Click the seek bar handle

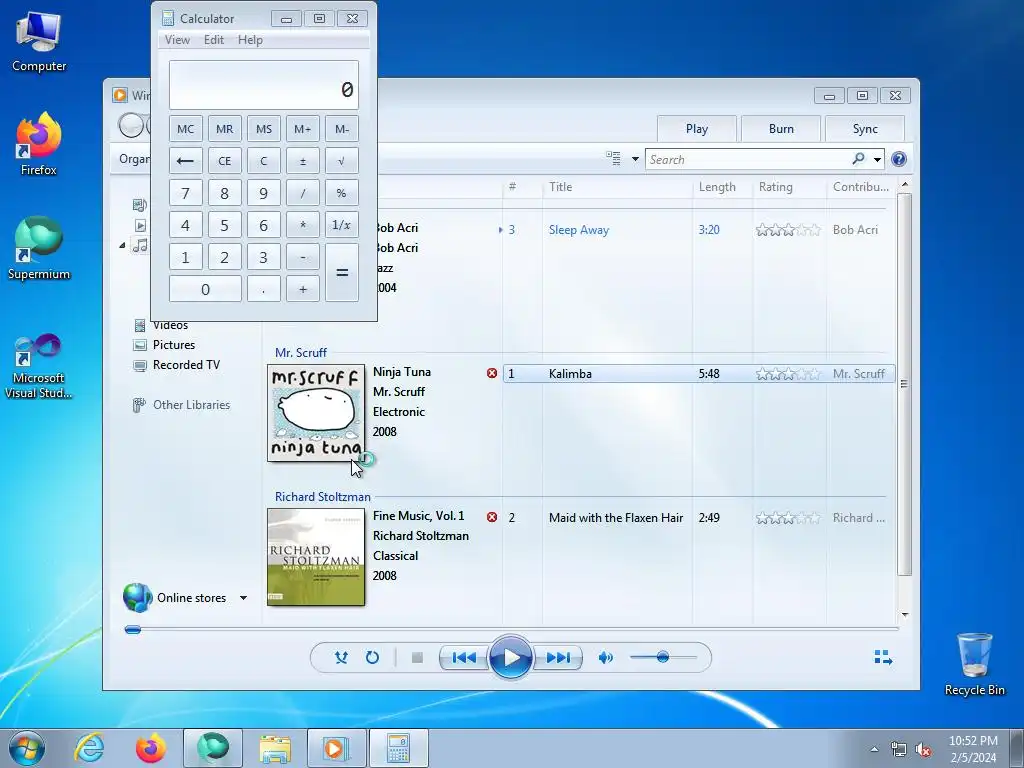[x=133, y=630]
